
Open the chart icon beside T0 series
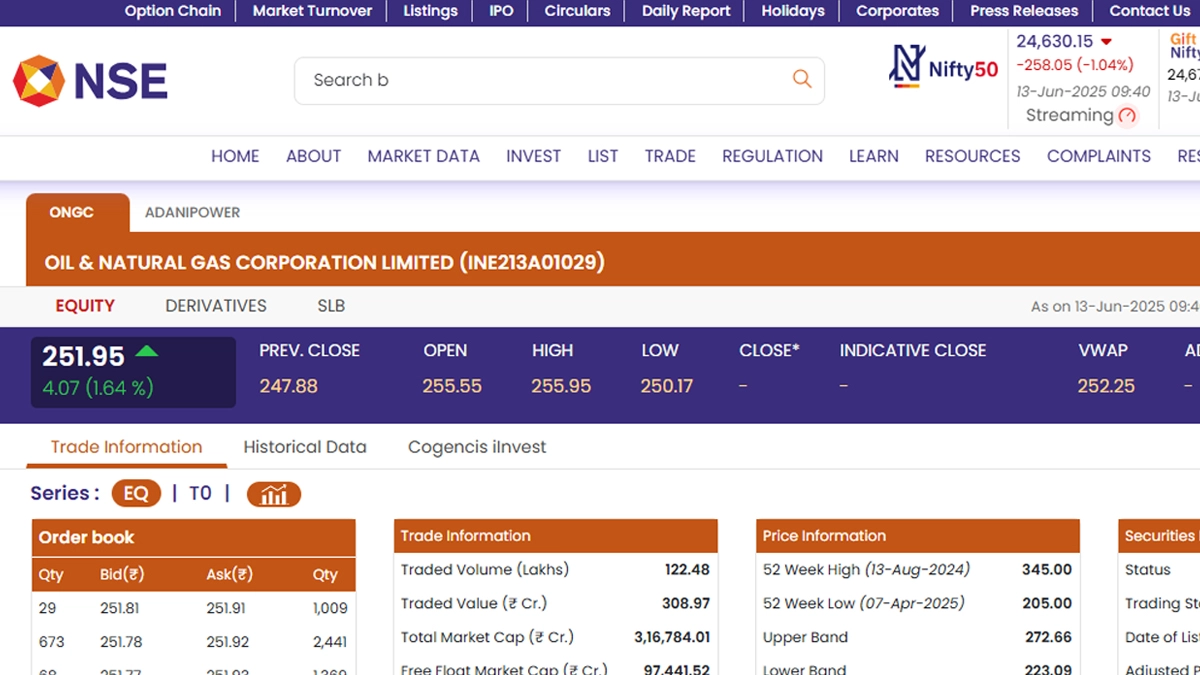pyautogui.click(x=273, y=494)
